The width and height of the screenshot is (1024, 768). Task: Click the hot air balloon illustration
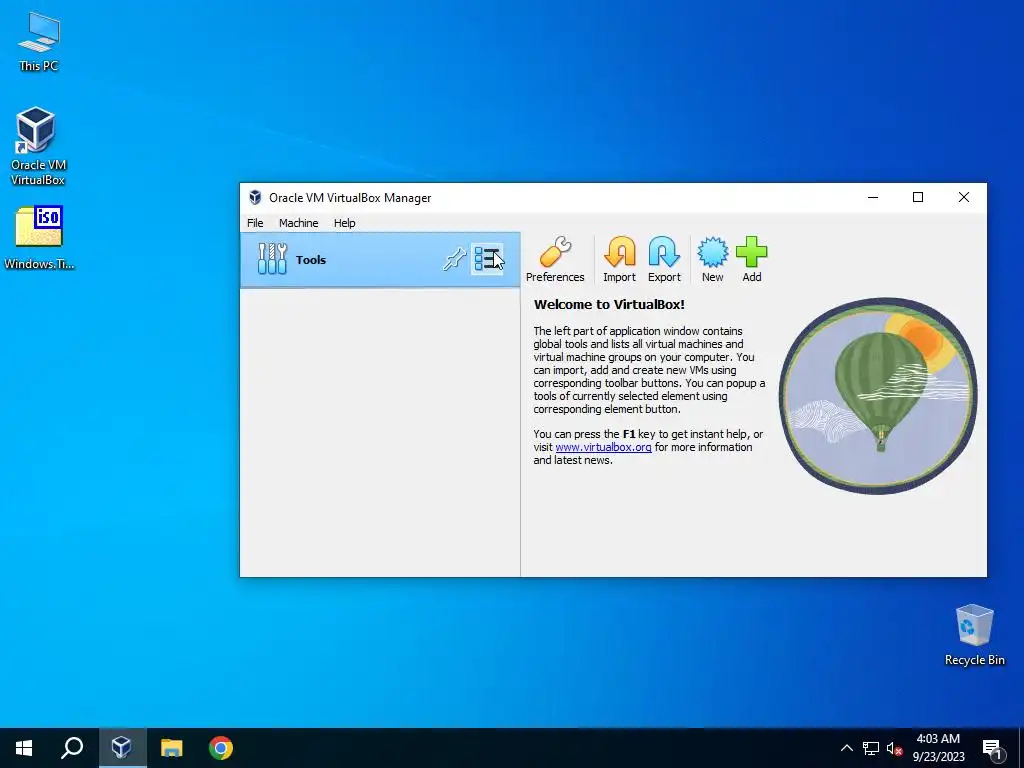pos(878,396)
